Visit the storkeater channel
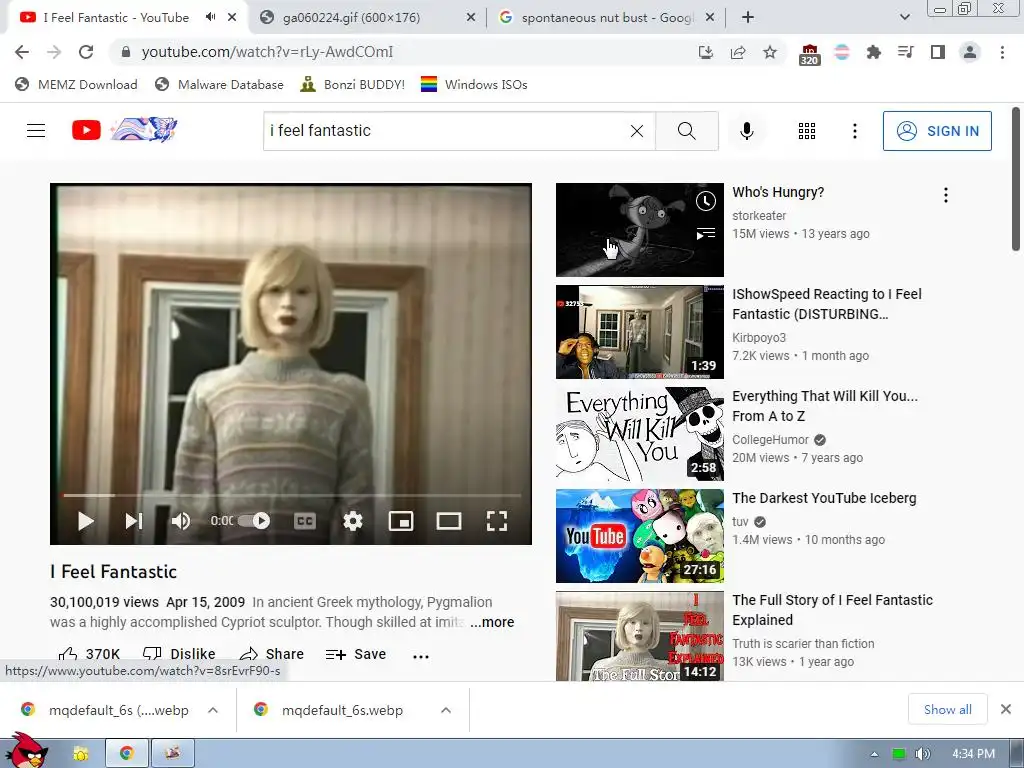Viewport: 1024px width, 768px height. [x=759, y=216]
